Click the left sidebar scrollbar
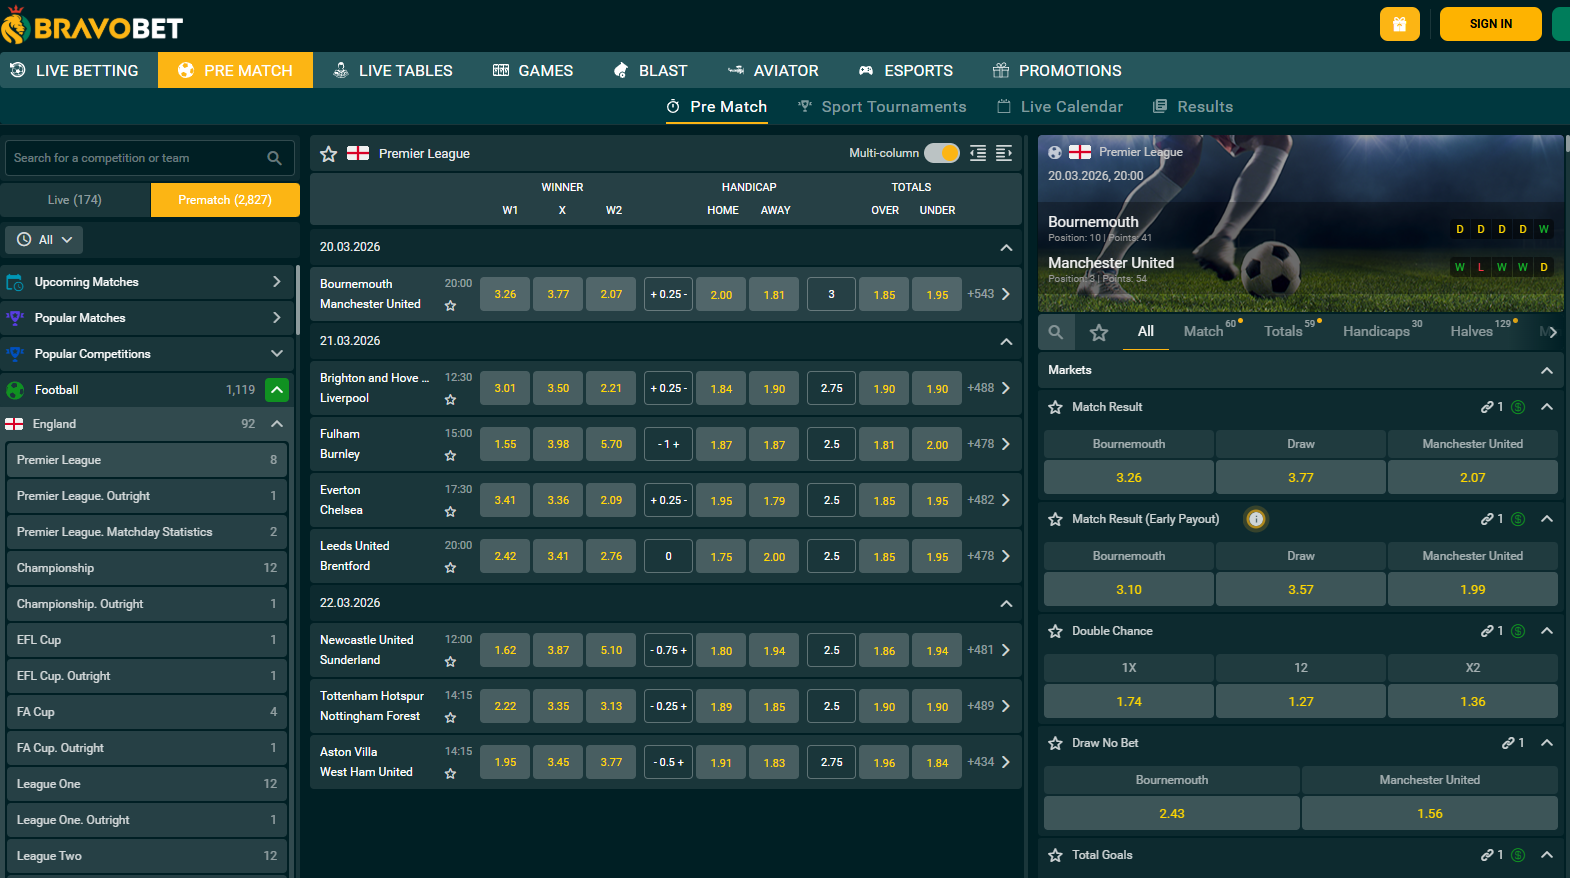1570x878 pixels. point(297,300)
